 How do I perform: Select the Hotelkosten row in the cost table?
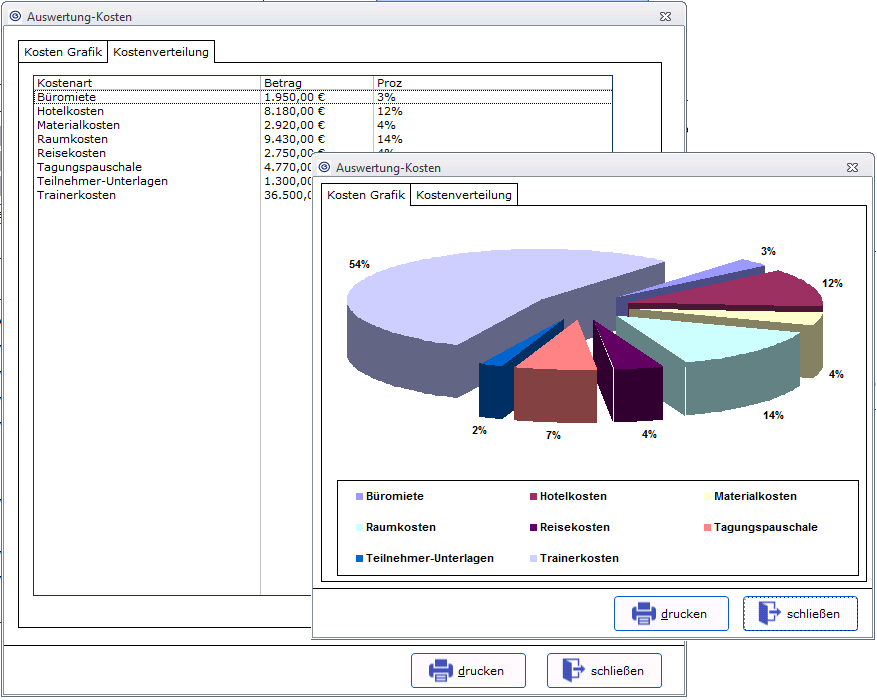pyautogui.click(x=70, y=111)
